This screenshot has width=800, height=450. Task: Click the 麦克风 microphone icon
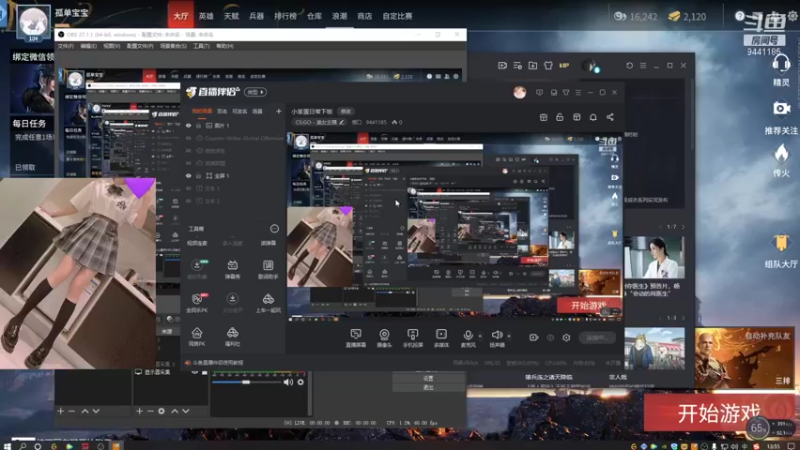[x=468, y=335]
